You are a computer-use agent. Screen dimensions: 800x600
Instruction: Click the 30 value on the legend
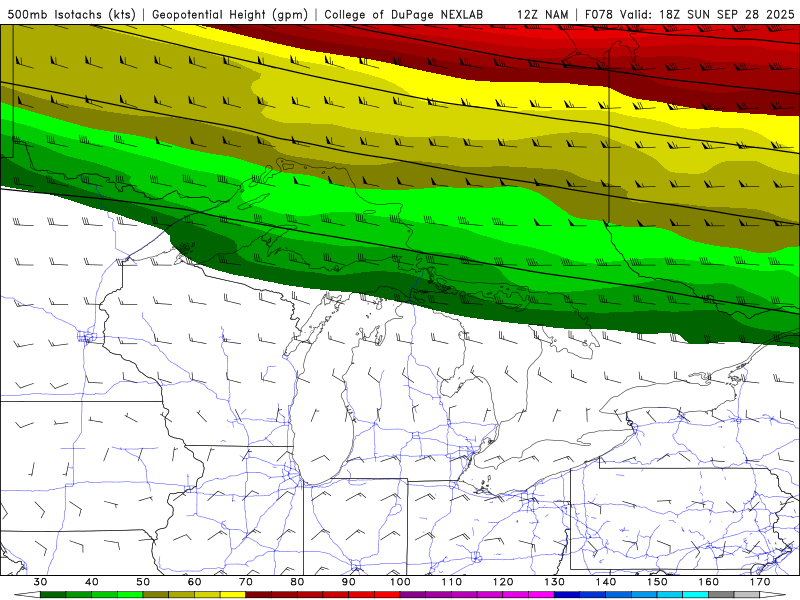[x=40, y=582]
